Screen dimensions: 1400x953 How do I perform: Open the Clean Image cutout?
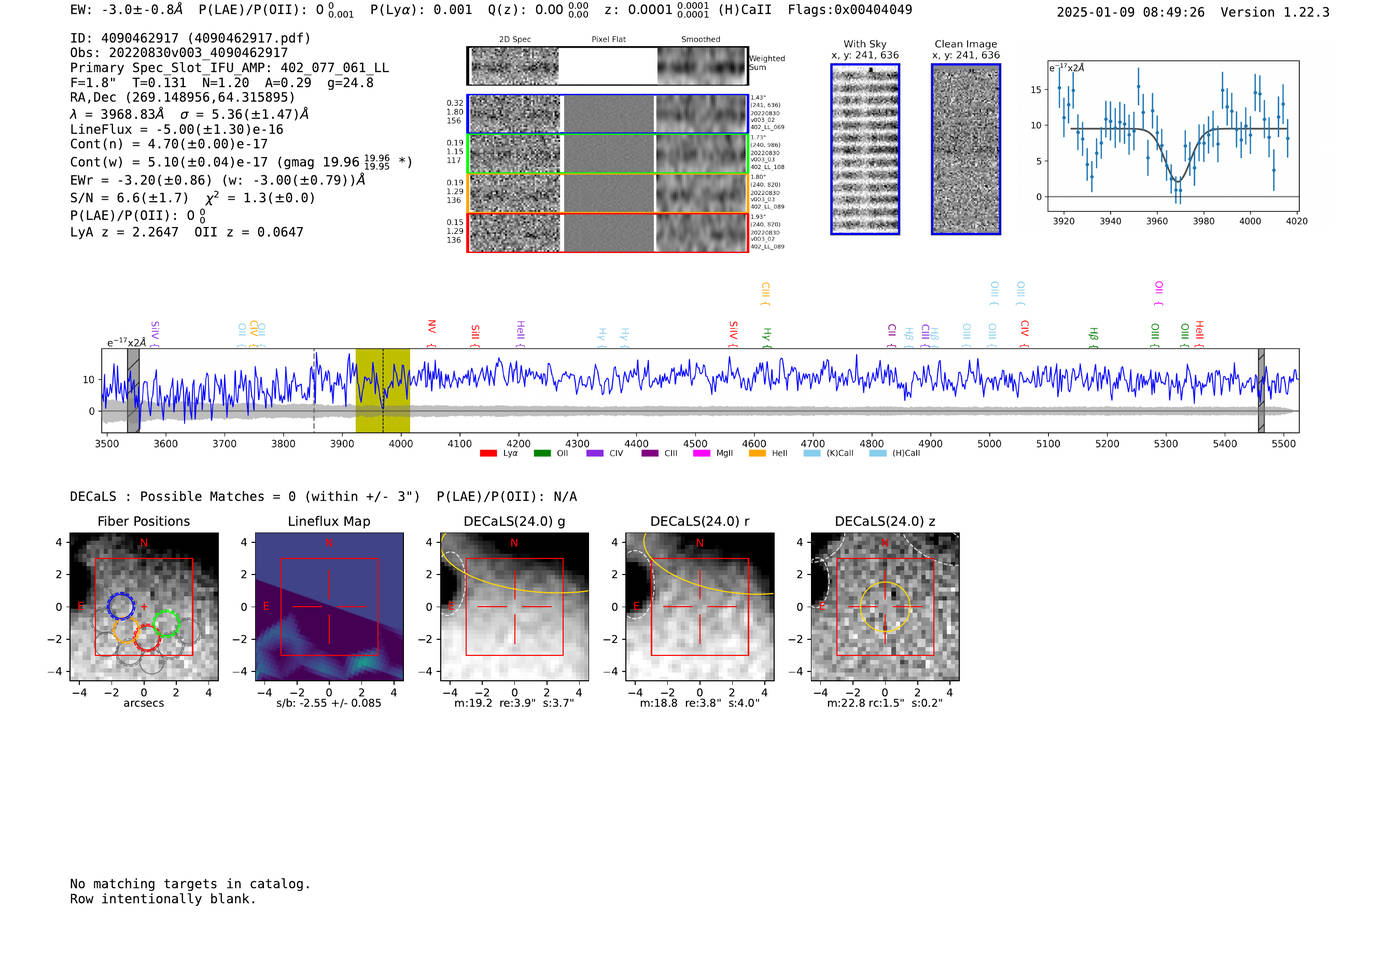966,149
